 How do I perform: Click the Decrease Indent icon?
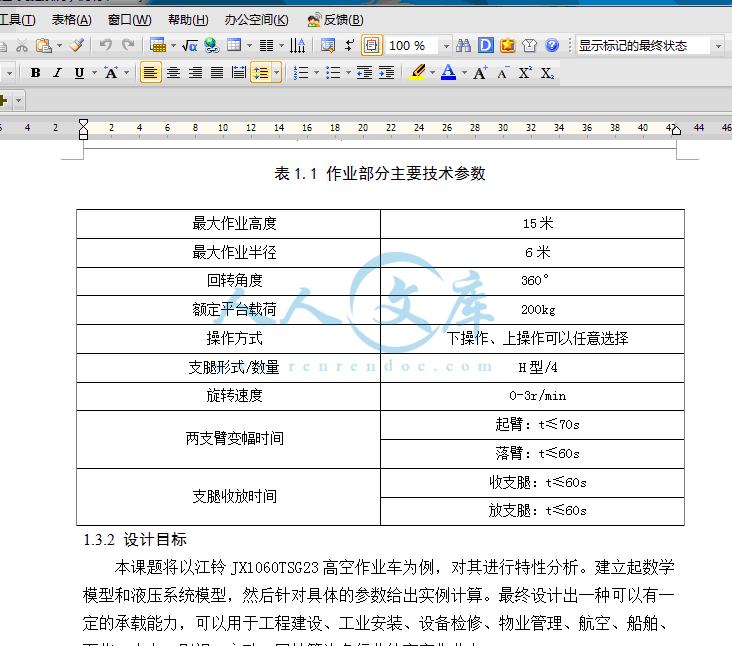364,73
